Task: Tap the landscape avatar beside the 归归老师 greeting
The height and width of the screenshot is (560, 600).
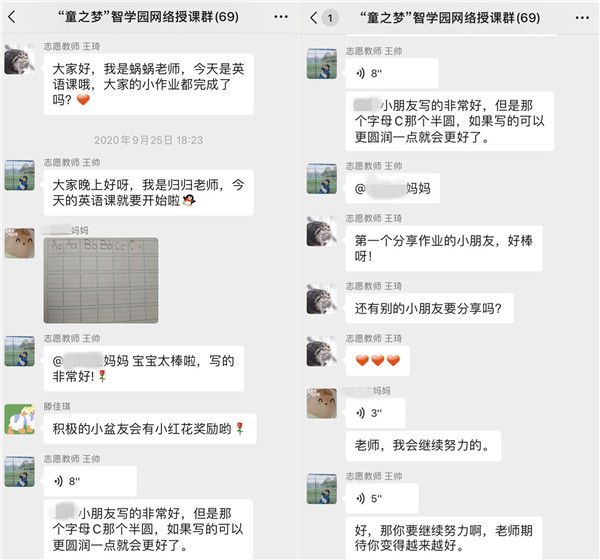Action: tap(20, 175)
